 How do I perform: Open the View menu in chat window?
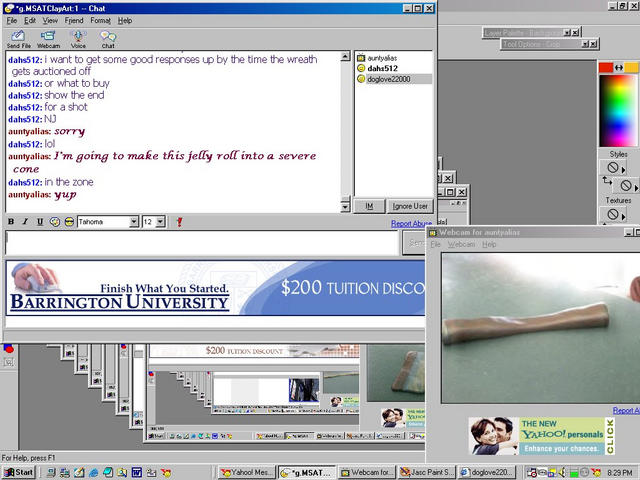point(50,20)
